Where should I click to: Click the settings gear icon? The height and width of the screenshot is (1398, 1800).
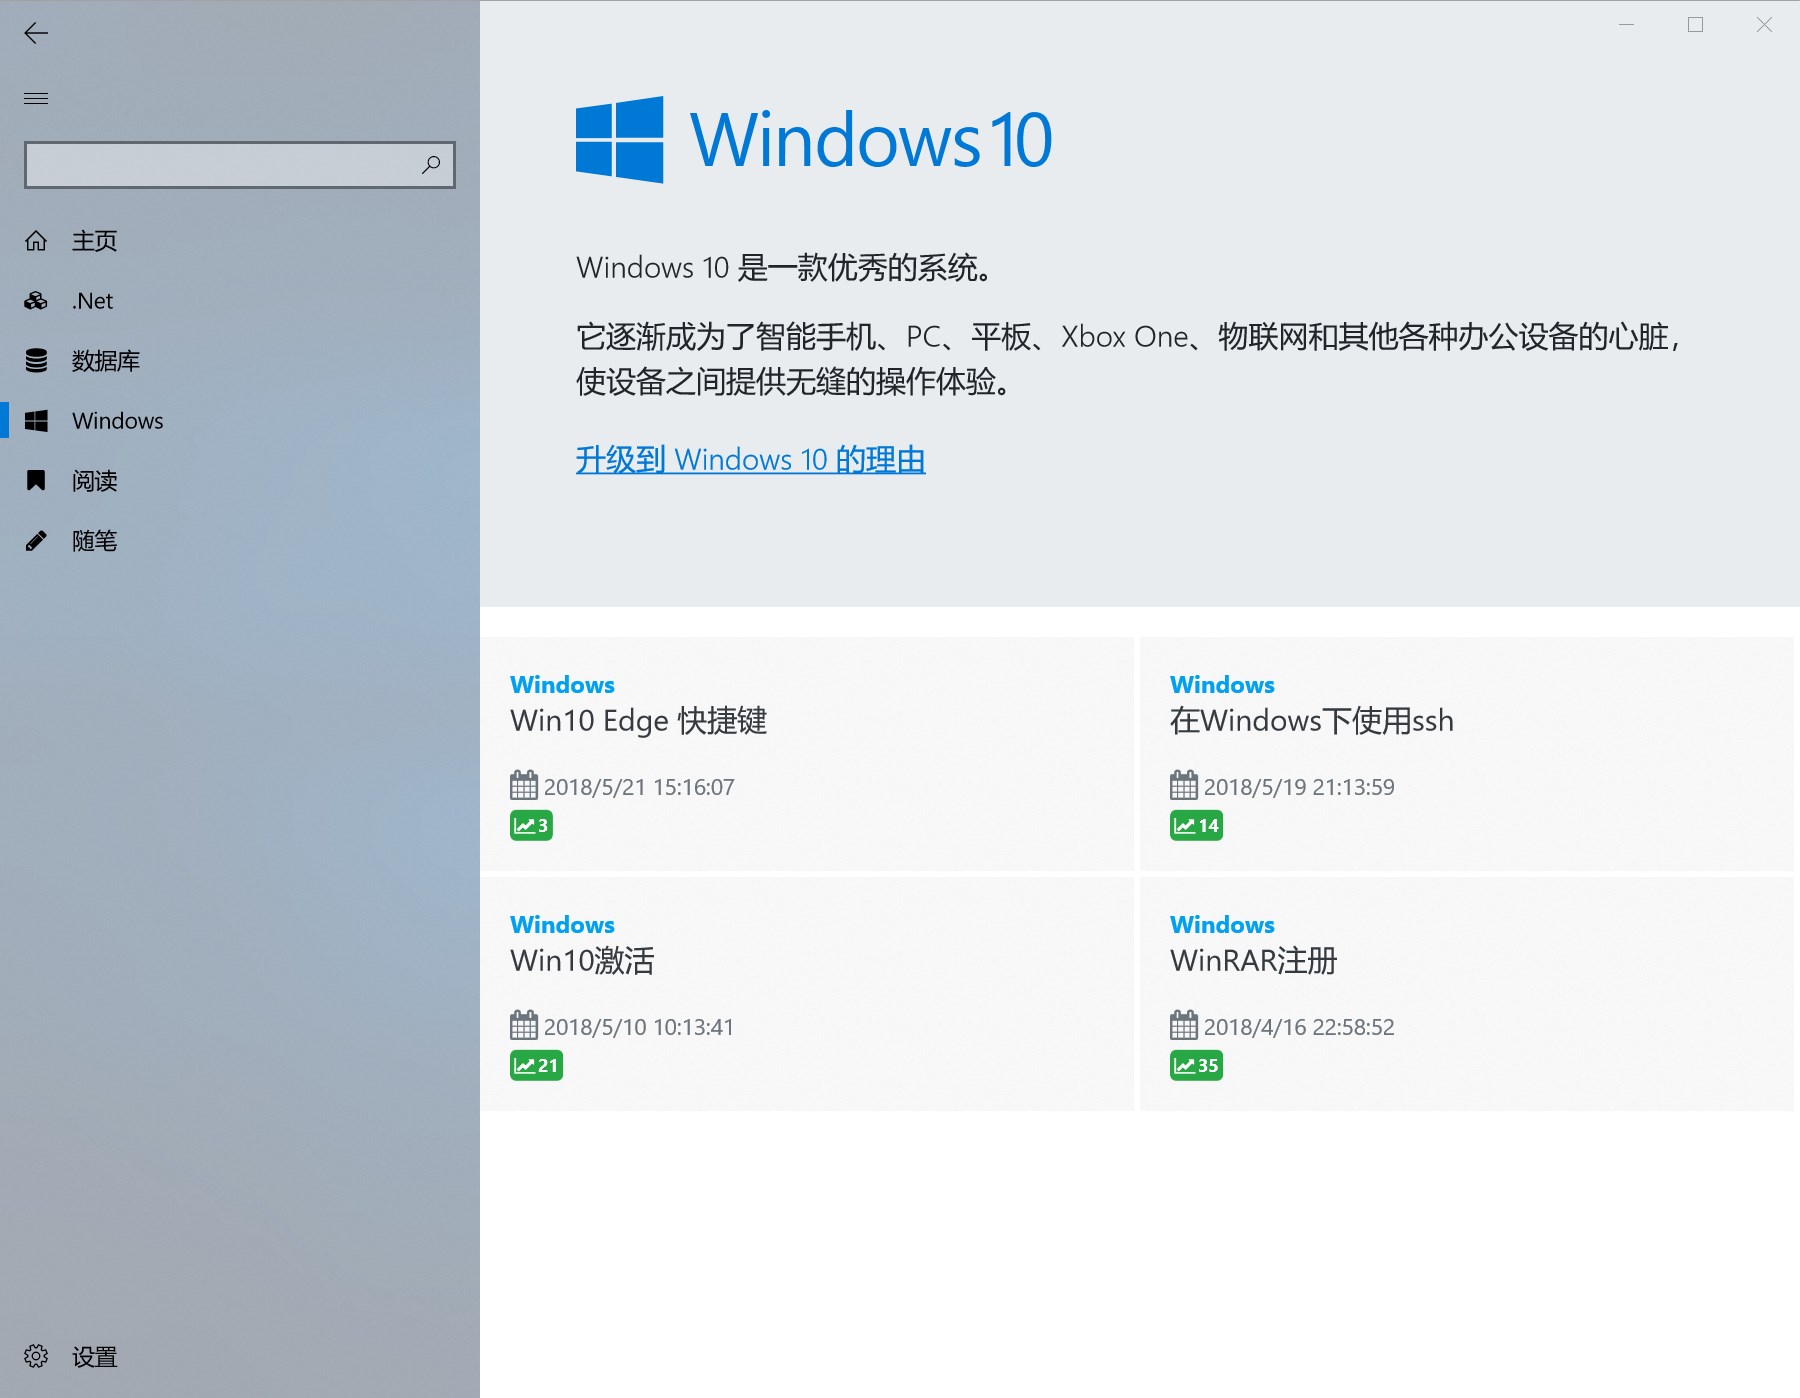pyautogui.click(x=36, y=1356)
